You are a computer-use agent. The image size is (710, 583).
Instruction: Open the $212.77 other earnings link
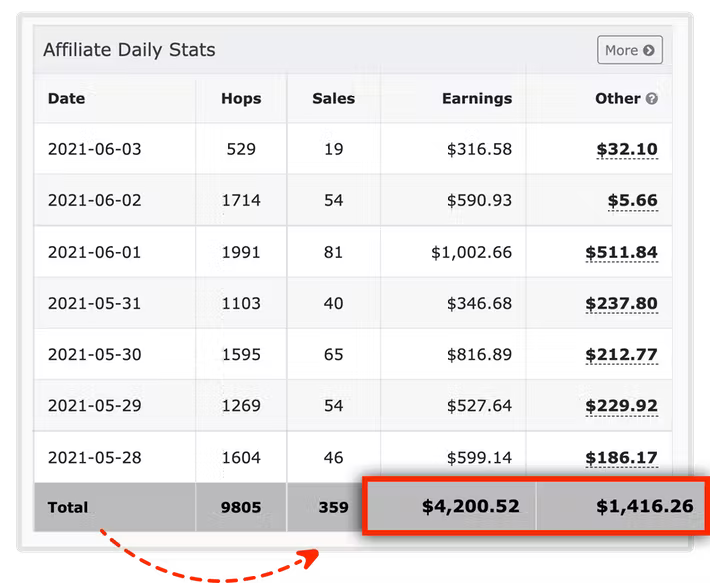pos(621,355)
